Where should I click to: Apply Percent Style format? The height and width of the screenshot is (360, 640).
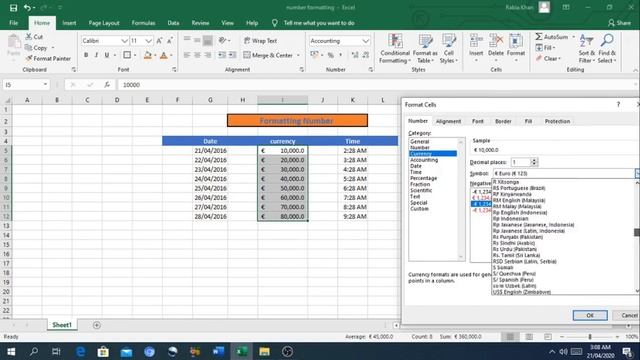click(331, 55)
